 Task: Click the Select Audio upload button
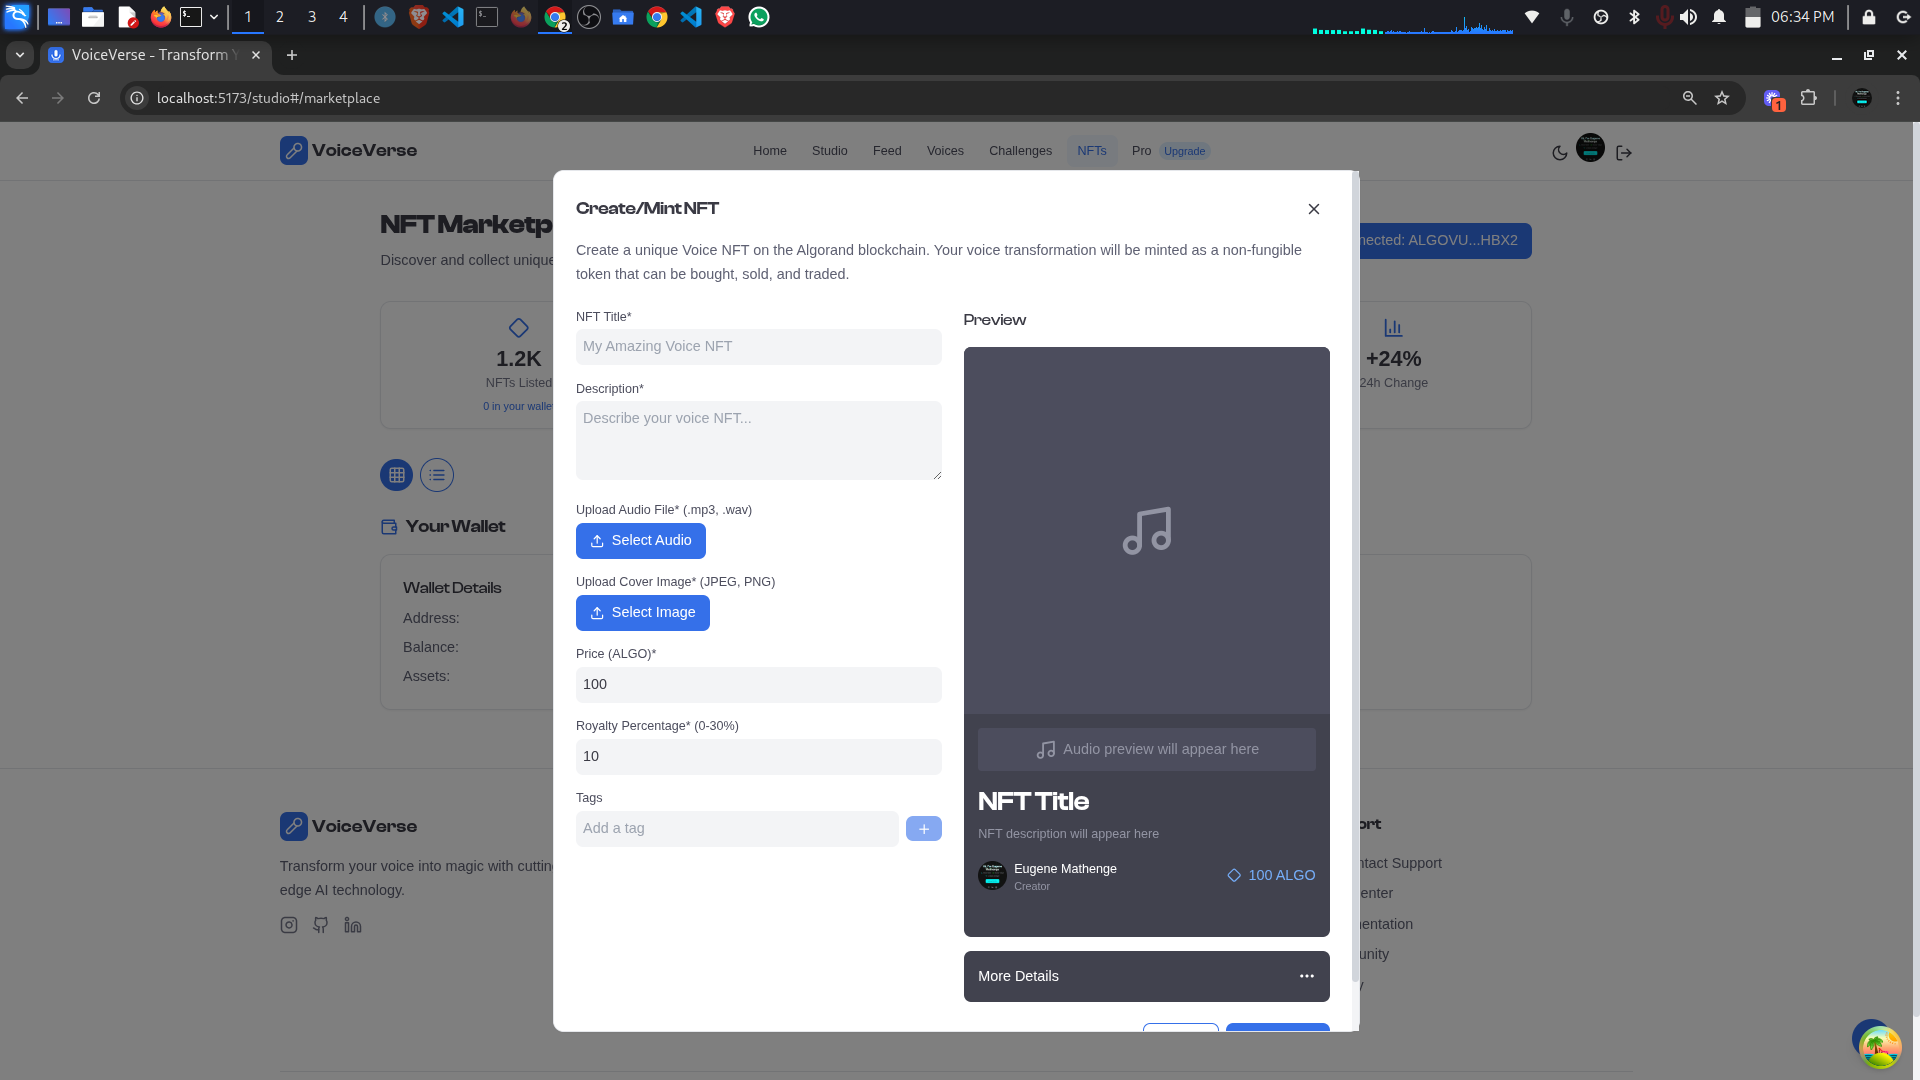coord(640,541)
